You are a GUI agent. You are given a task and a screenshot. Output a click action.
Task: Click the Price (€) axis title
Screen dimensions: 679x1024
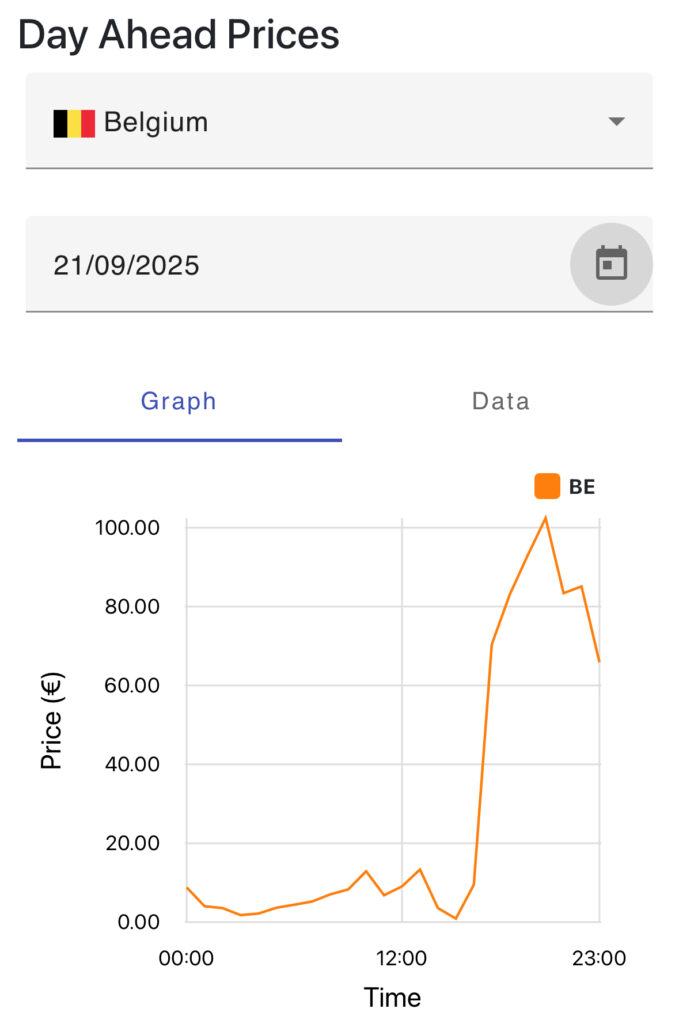coord(52,722)
